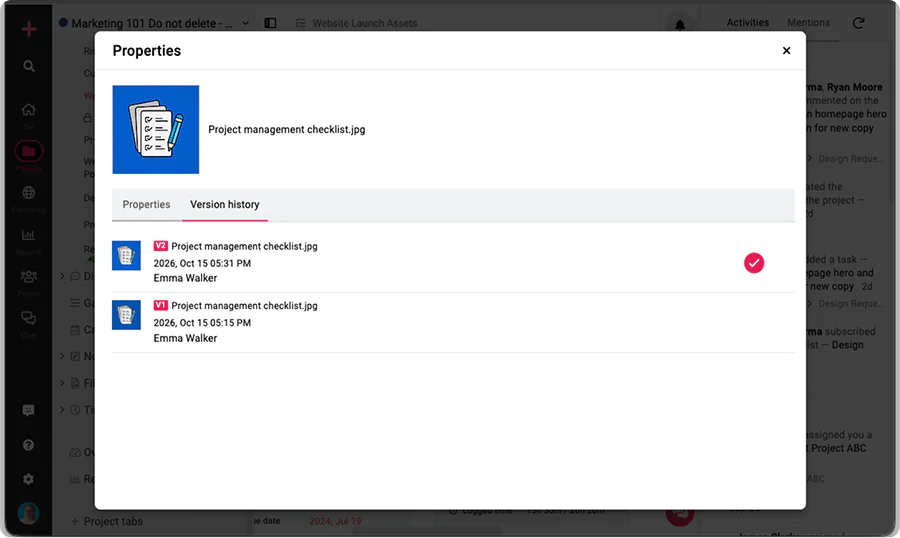Click Emma Walker under V2 version

[185, 278]
